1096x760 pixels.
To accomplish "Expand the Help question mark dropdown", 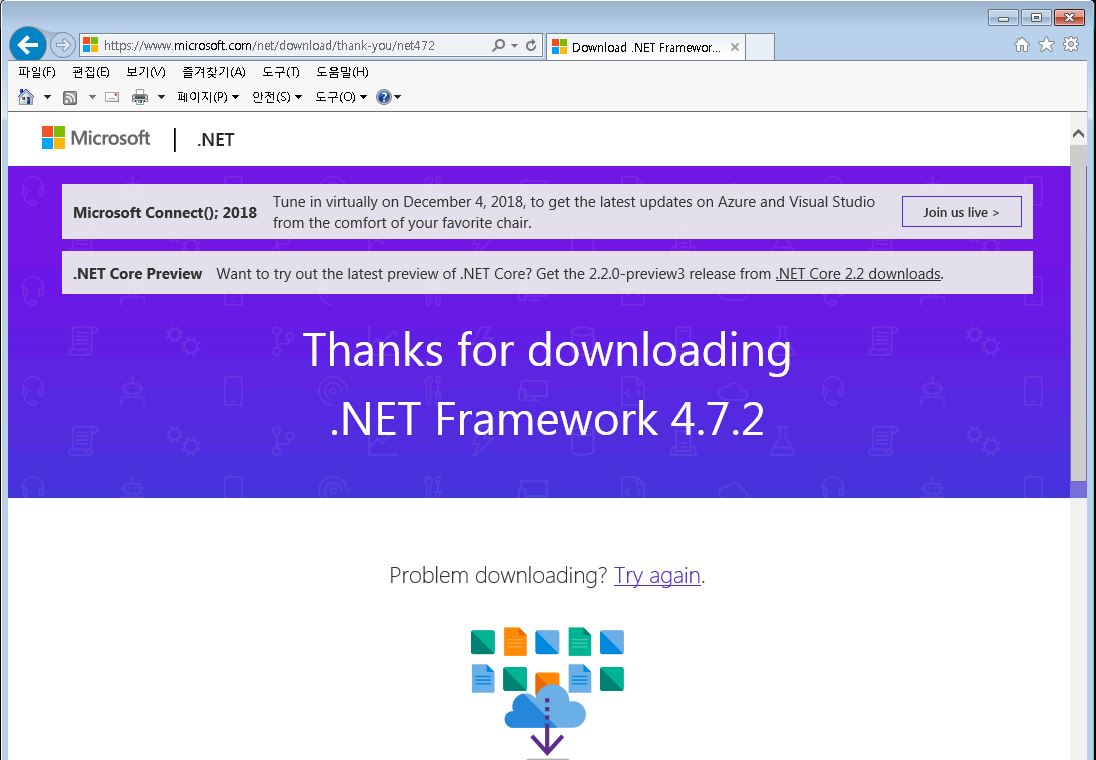I will (x=389, y=97).
